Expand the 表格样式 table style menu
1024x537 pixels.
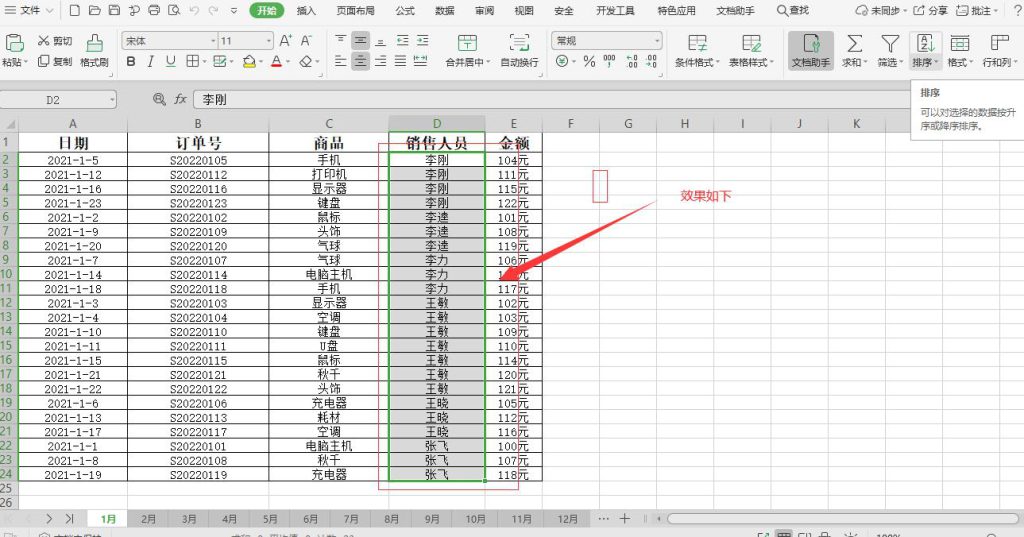point(771,63)
